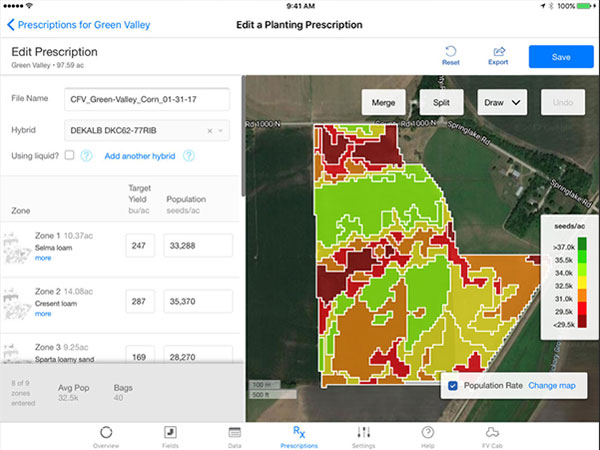Click the Export share icon

498,51
